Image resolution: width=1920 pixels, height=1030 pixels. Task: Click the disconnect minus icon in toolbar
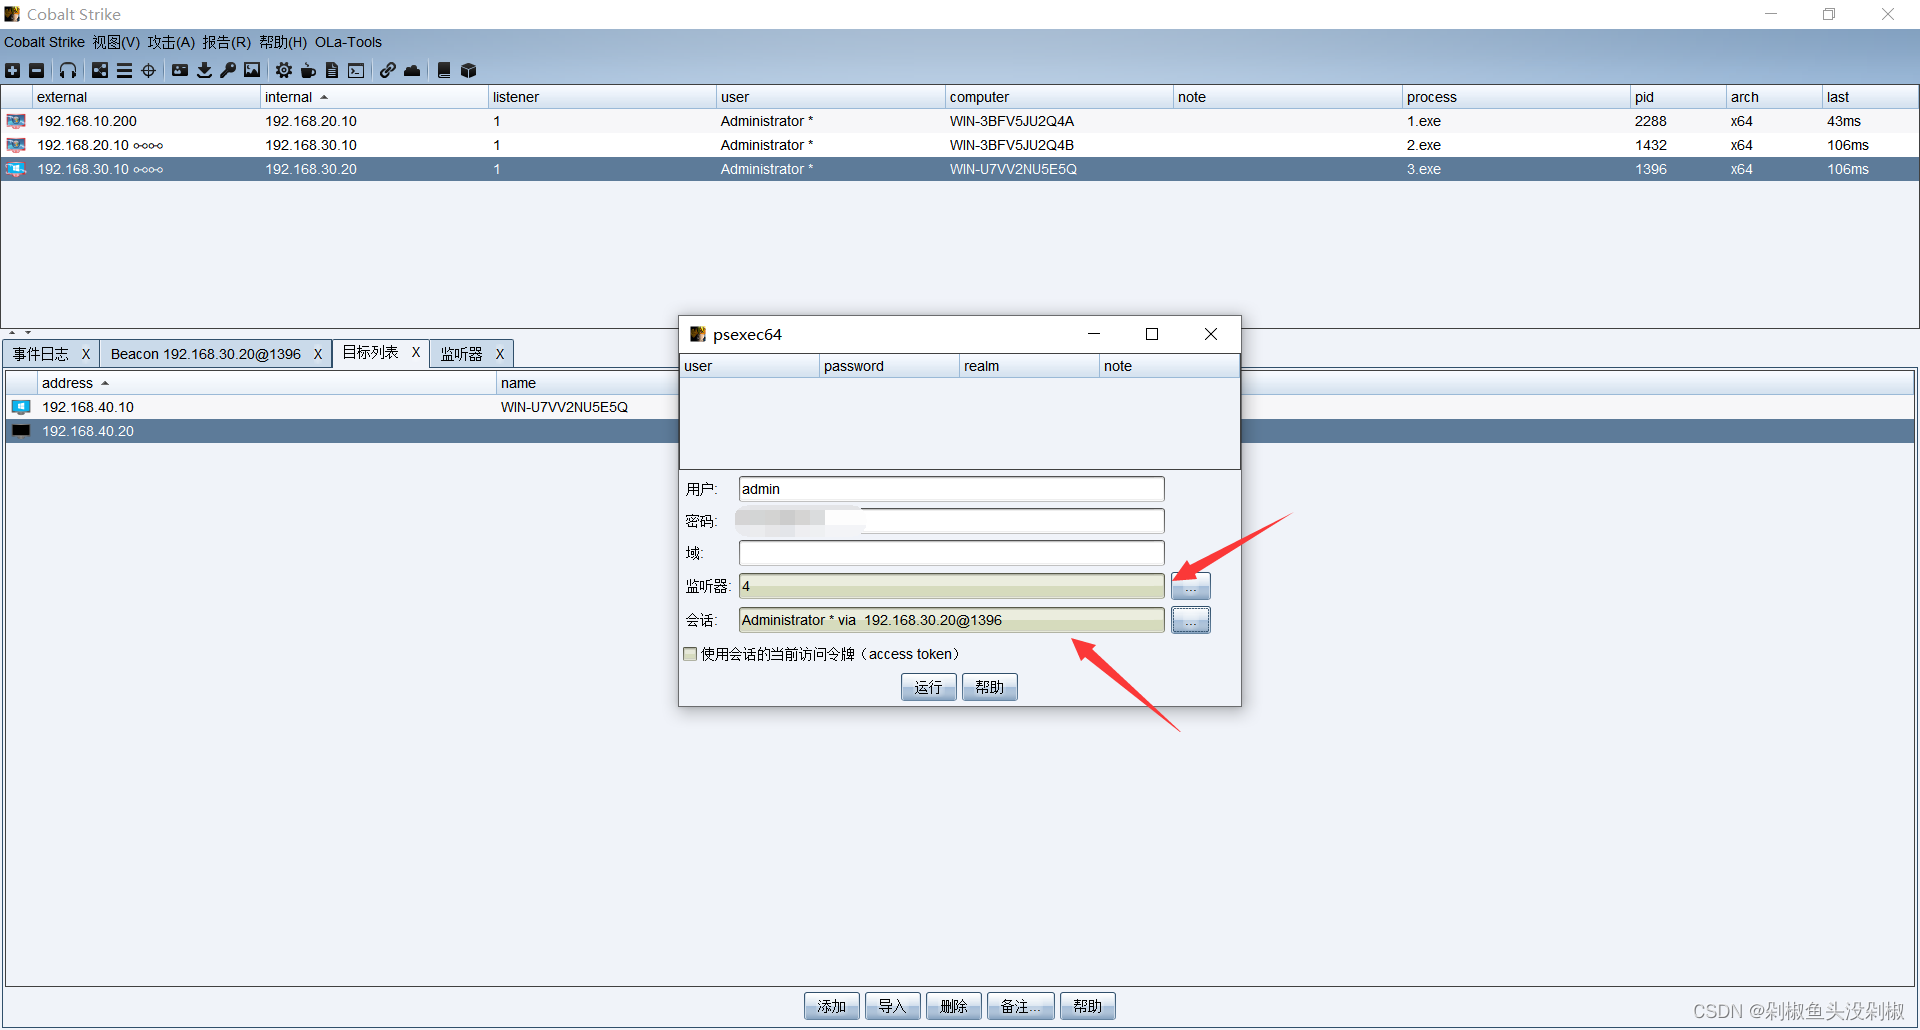tap(37, 70)
